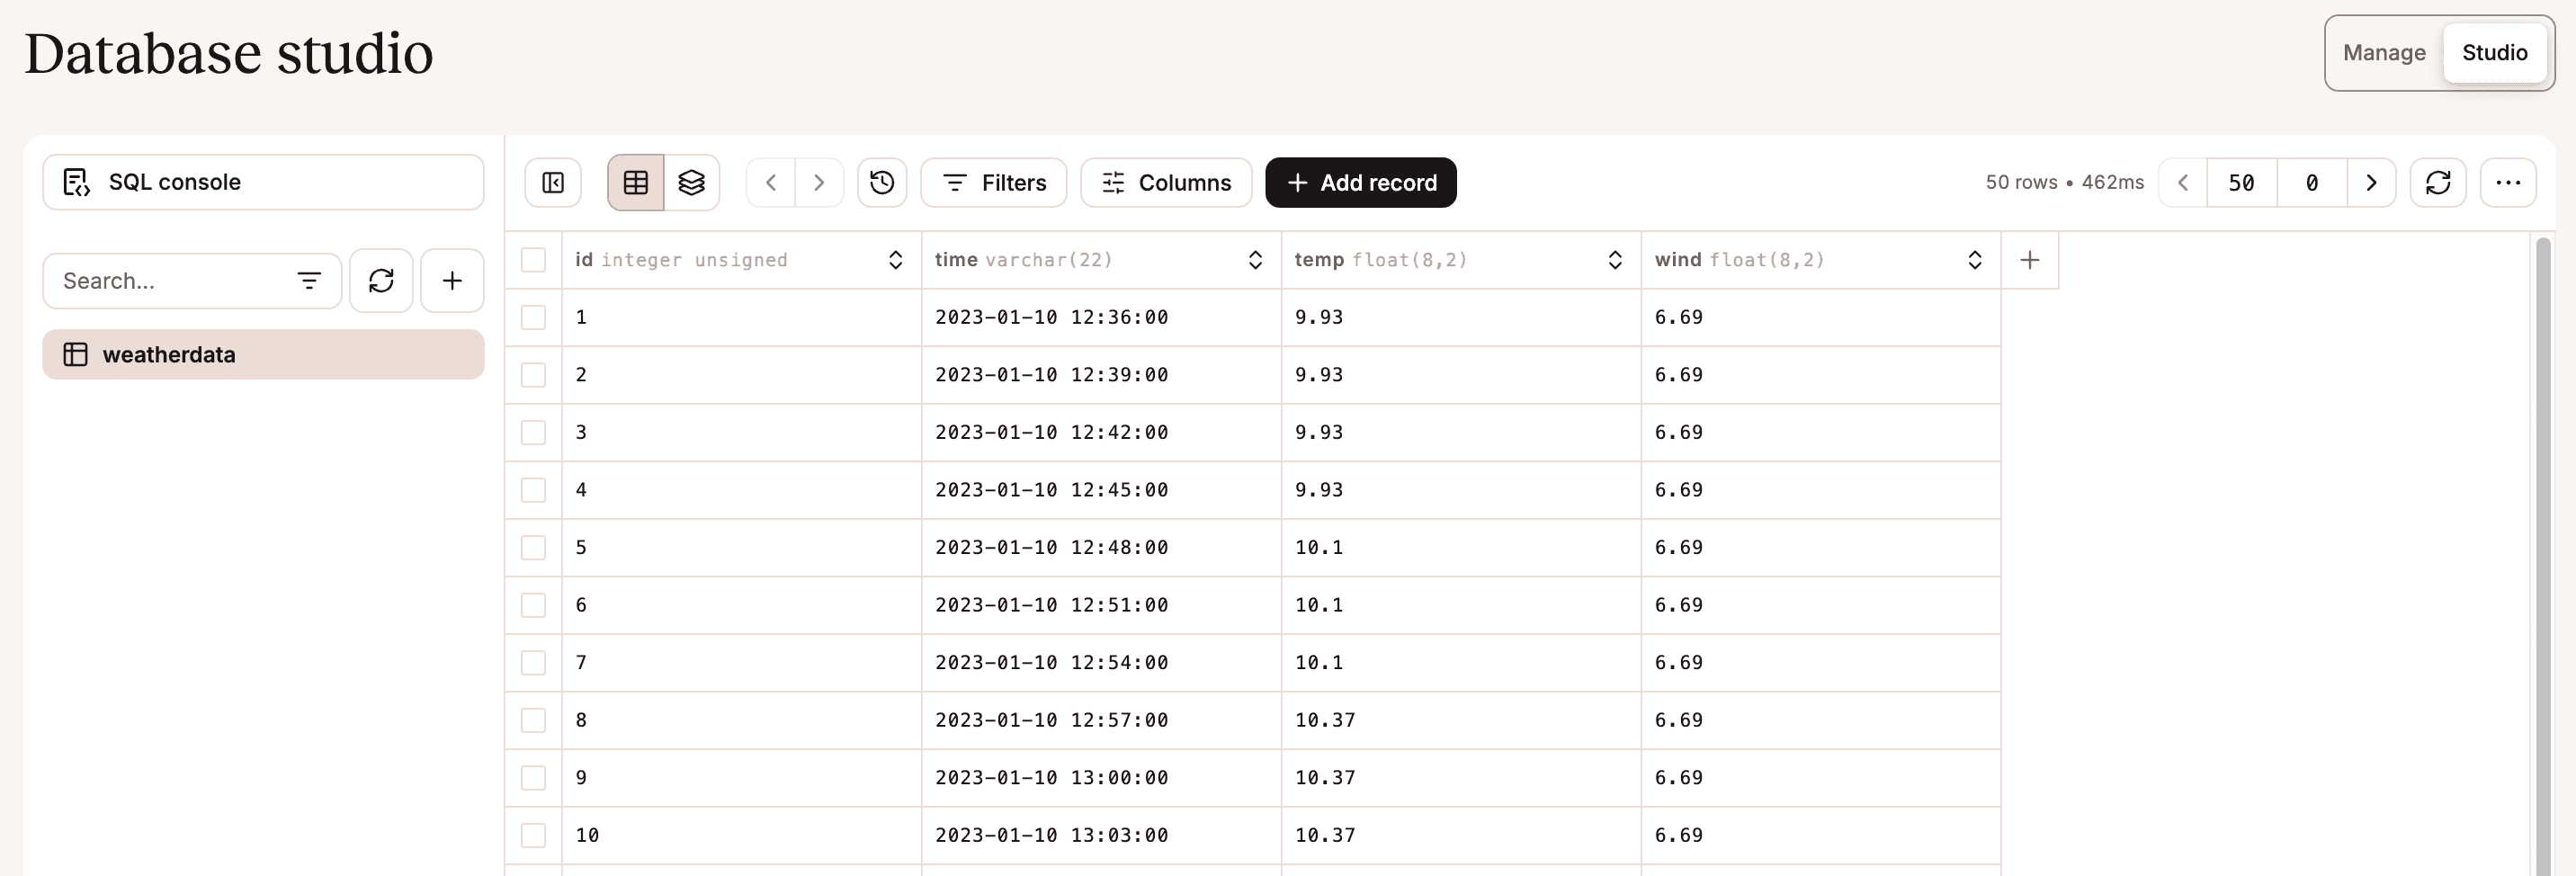Viewport: 2576px width, 876px height.
Task: Add a new table with plus icon
Action: pyautogui.click(x=452, y=280)
